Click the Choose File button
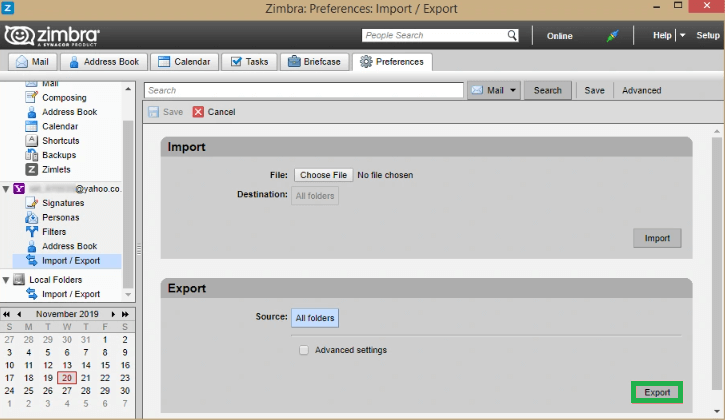This screenshot has height=420, width=725. pyautogui.click(x=324, y=175)
